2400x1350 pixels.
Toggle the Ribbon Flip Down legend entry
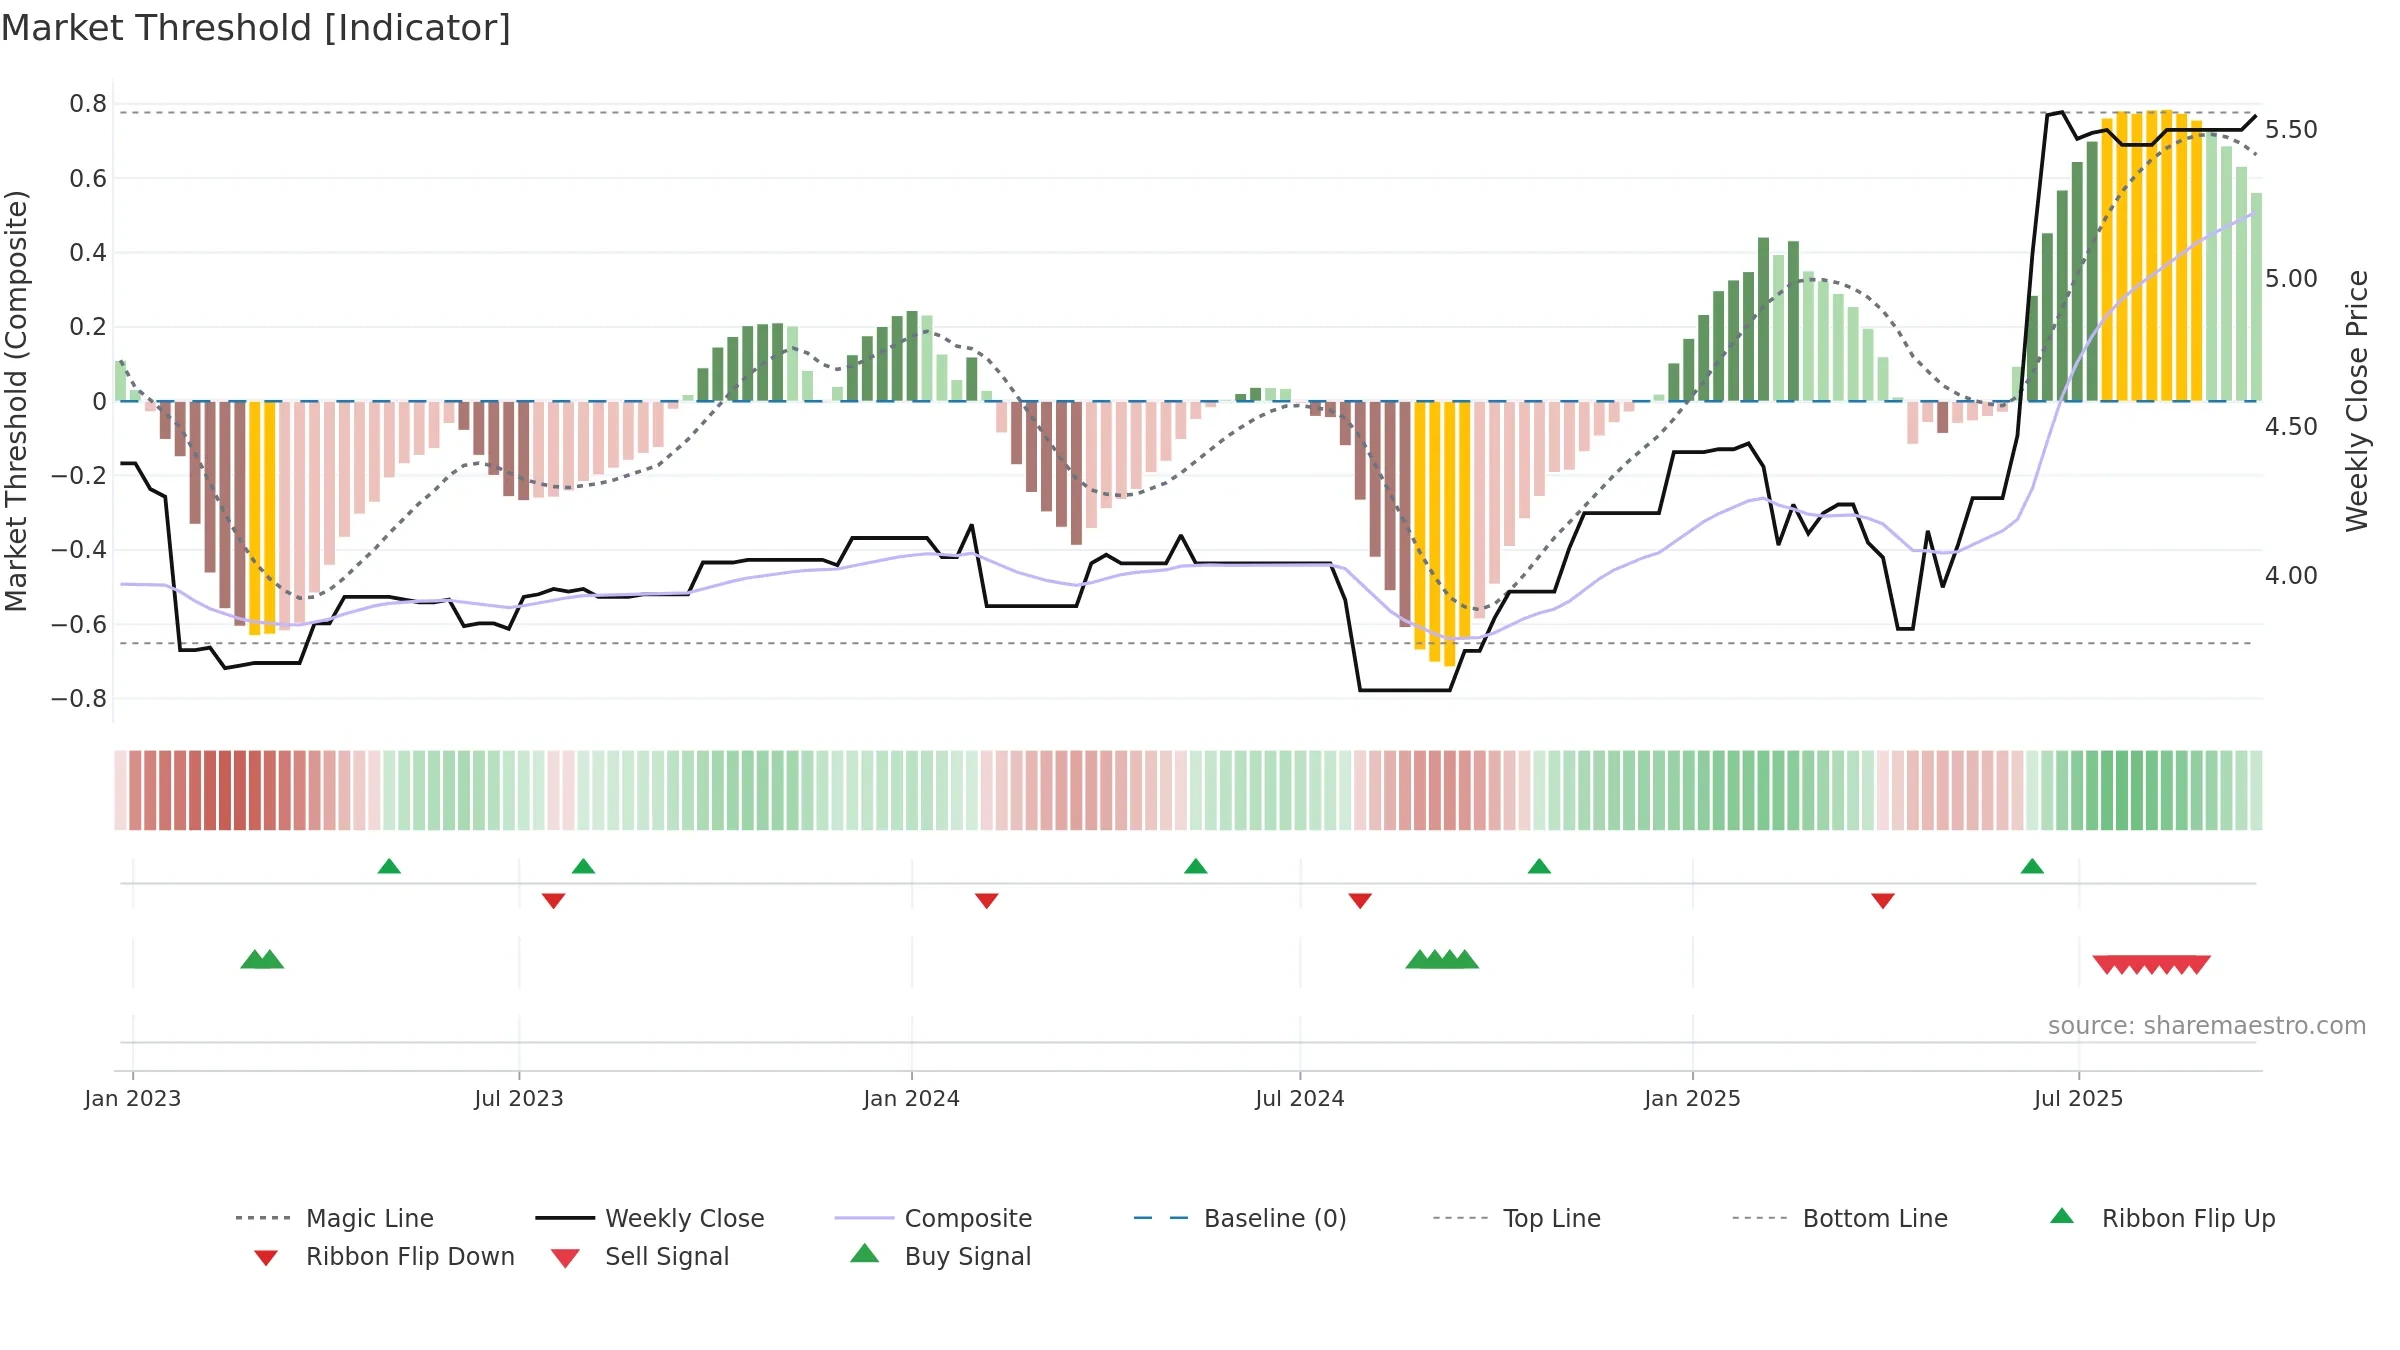coord(383,1256)
